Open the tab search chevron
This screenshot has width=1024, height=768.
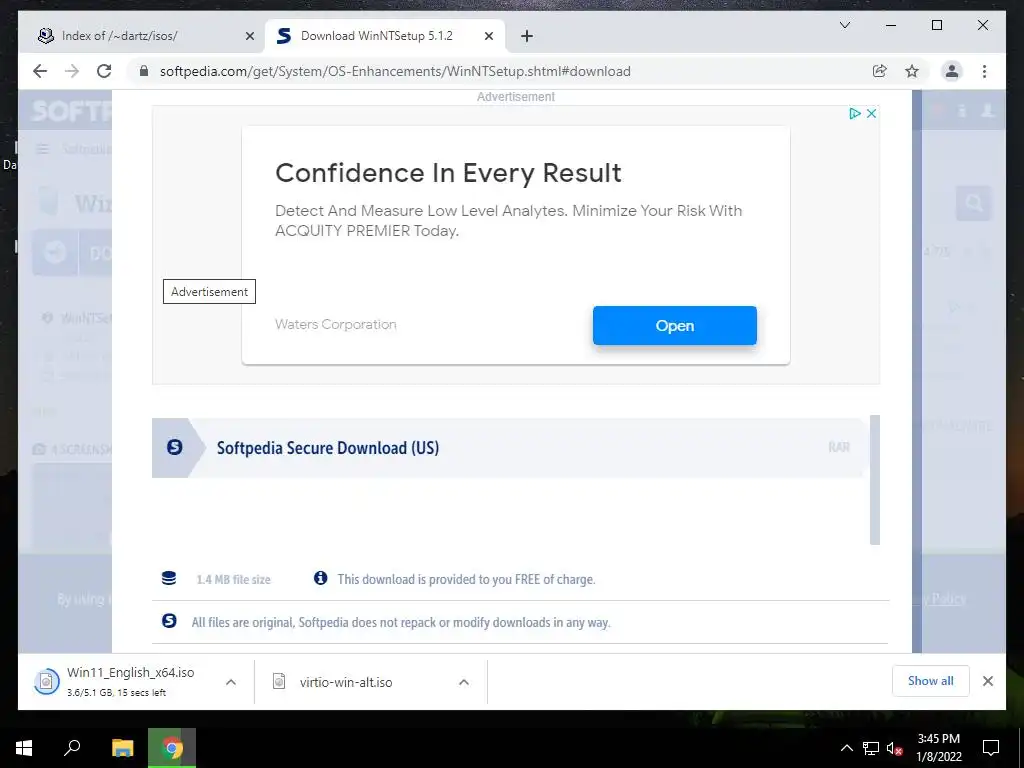(844, 25)
